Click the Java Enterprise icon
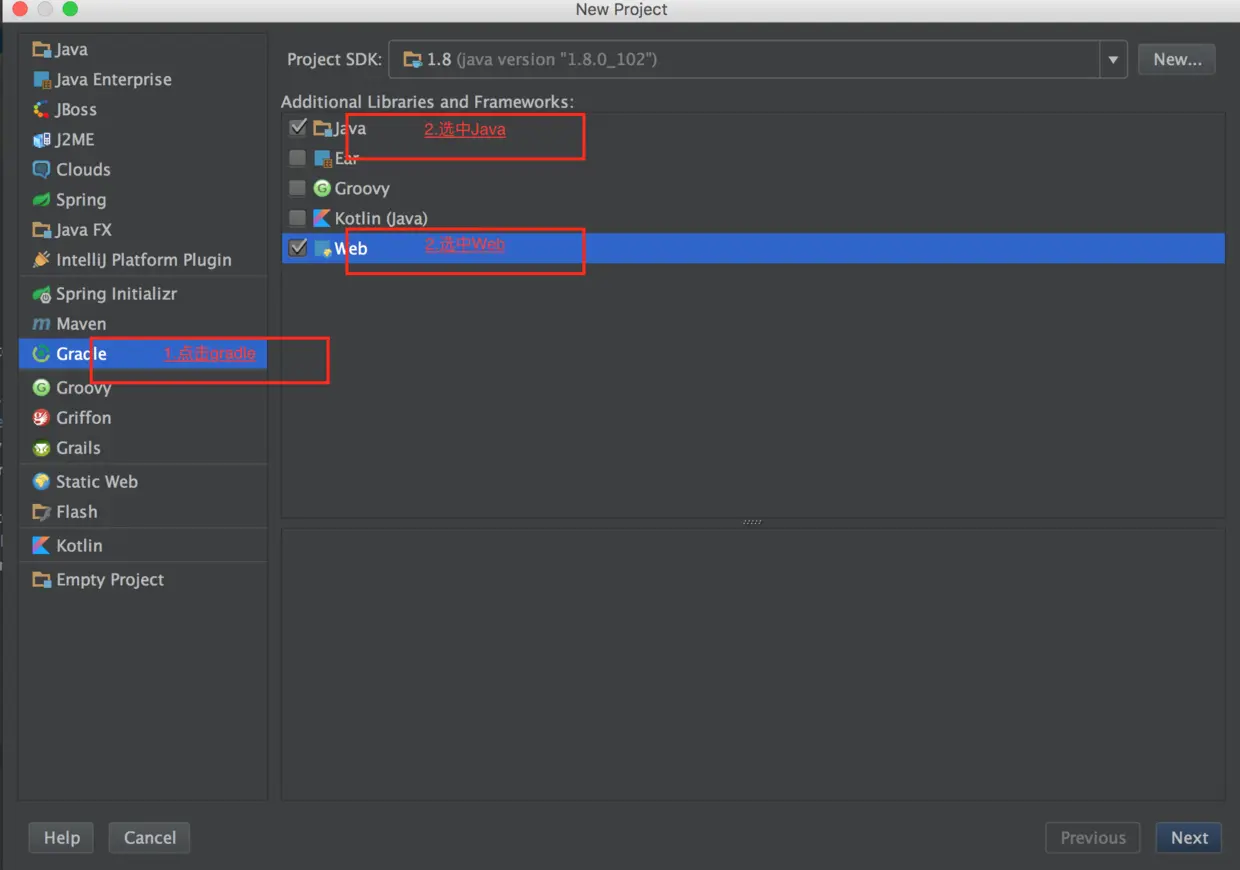The height and width of the screenshot is (870, 1240). [41, 80]
